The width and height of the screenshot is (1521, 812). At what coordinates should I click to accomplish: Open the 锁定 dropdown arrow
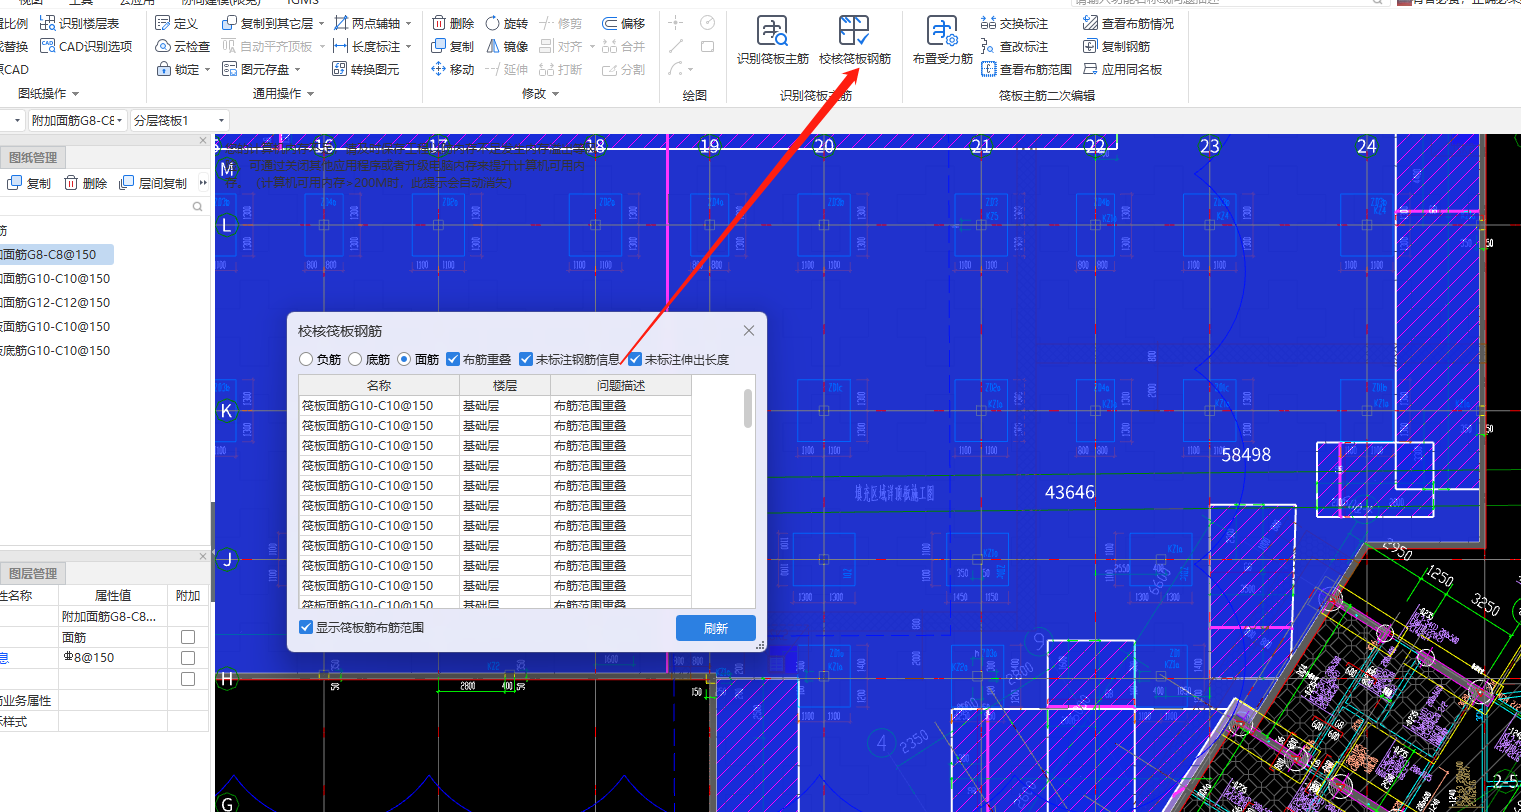[x=208, y=69]
